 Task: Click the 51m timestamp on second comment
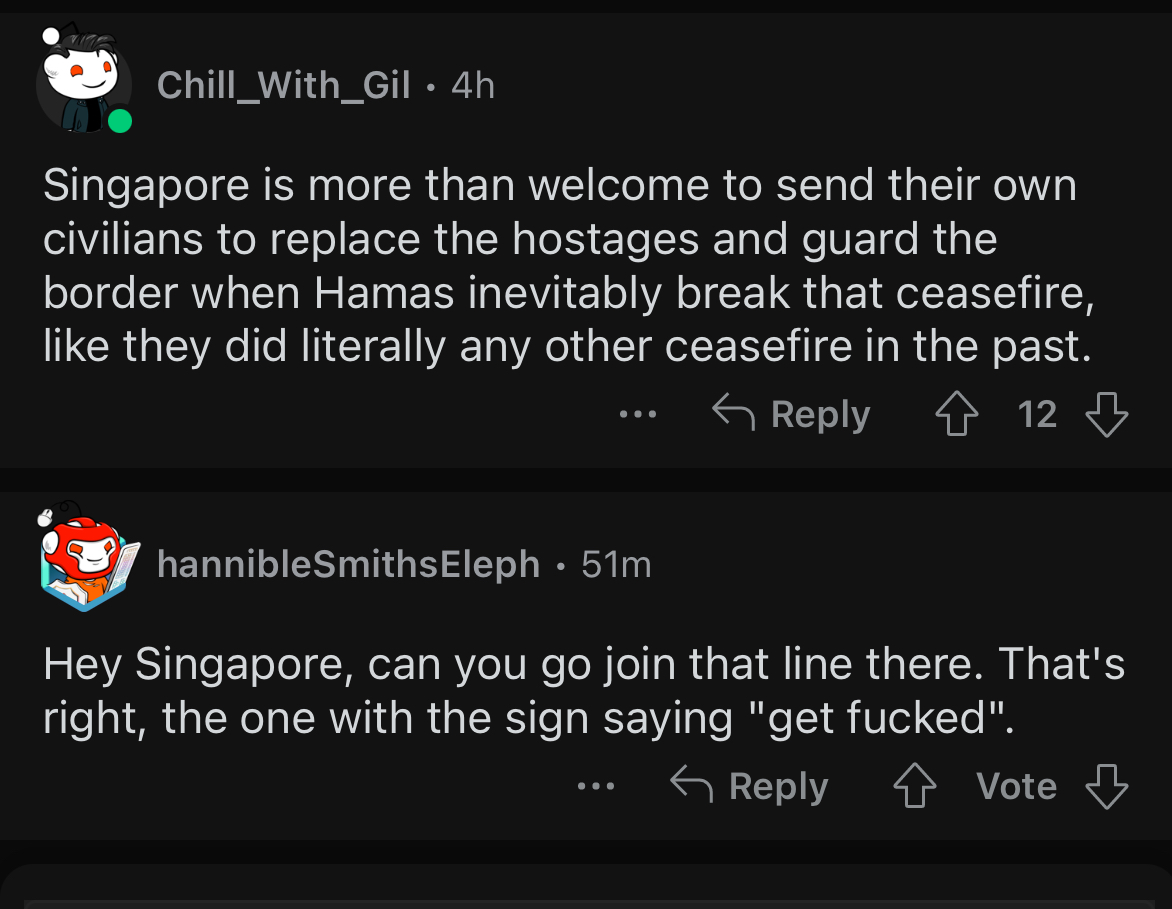pos(616,565)
